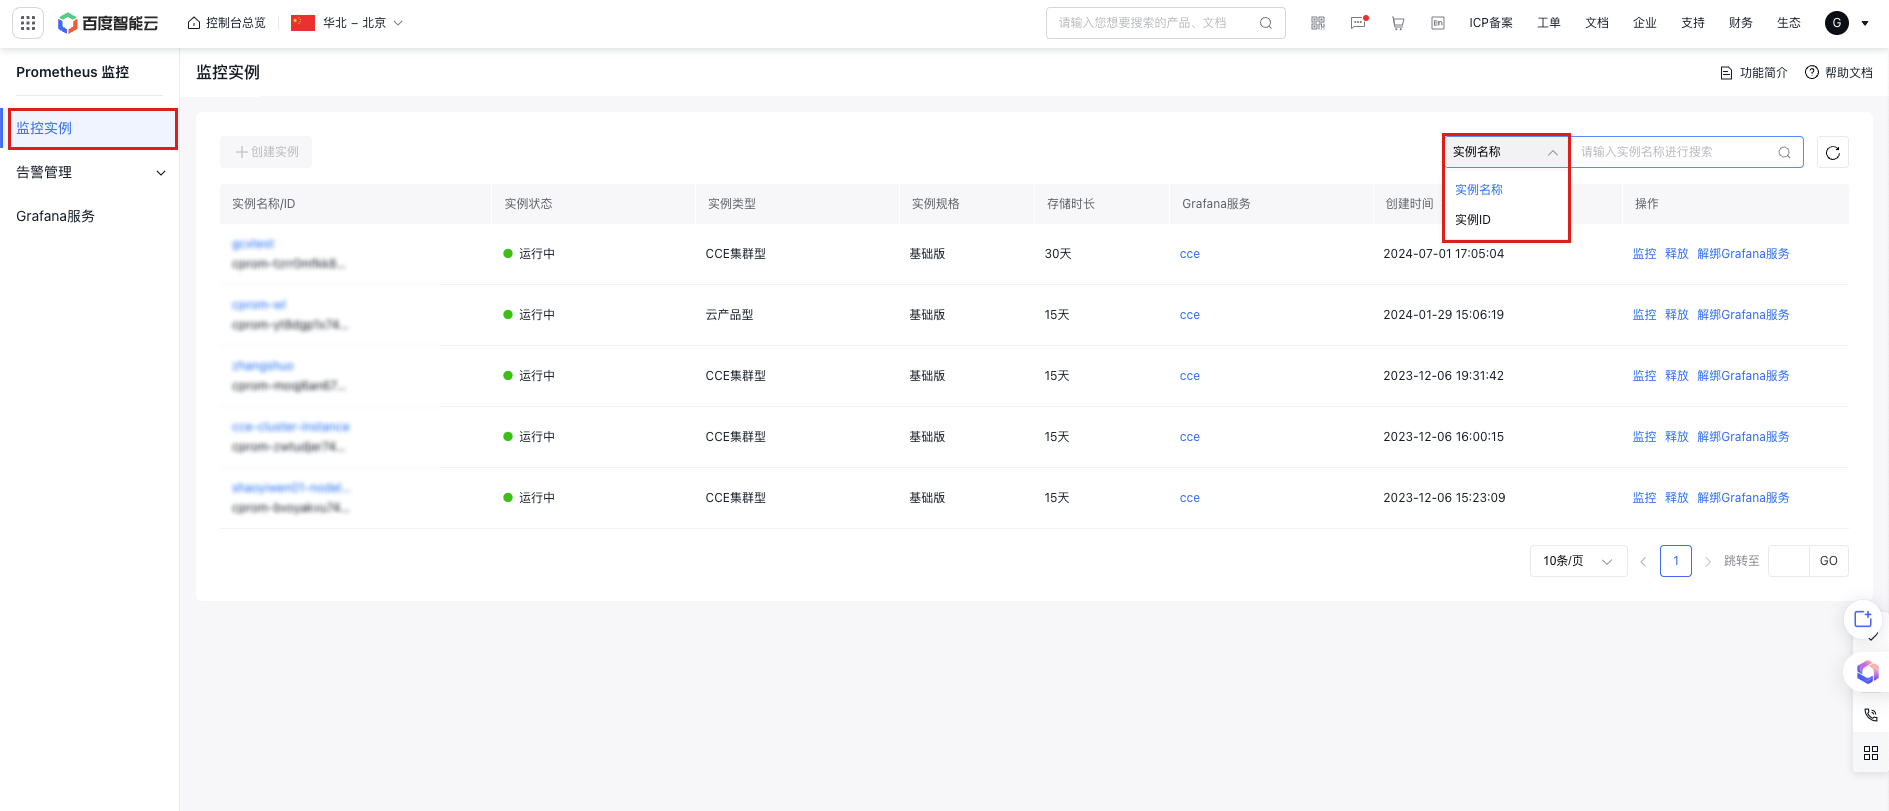
Task: Click the G user avatar
Action: click(x=1837, y=23)
